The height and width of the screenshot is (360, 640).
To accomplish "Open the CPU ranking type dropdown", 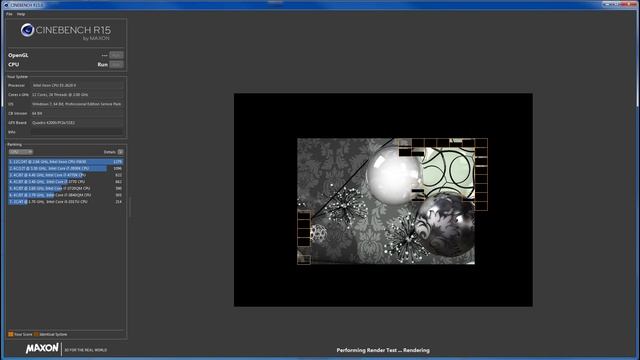I will [x=20, y=152].
